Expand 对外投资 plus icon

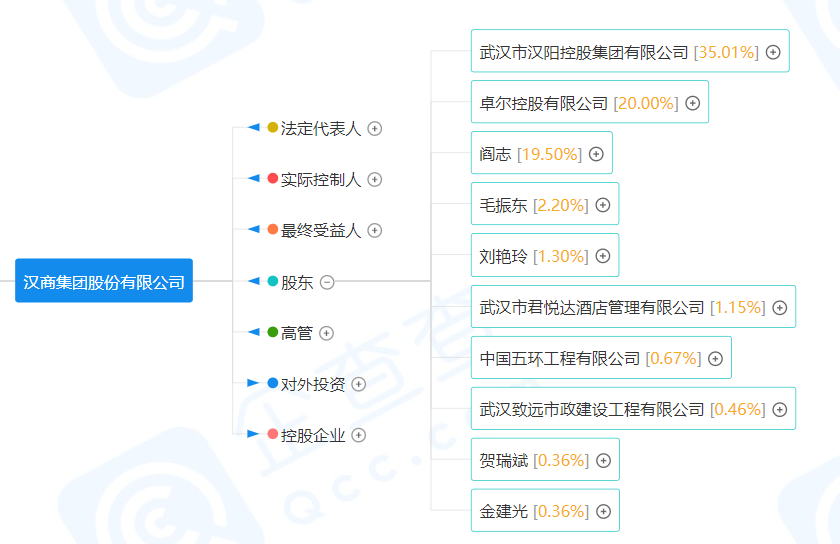(x=358, y=384)
